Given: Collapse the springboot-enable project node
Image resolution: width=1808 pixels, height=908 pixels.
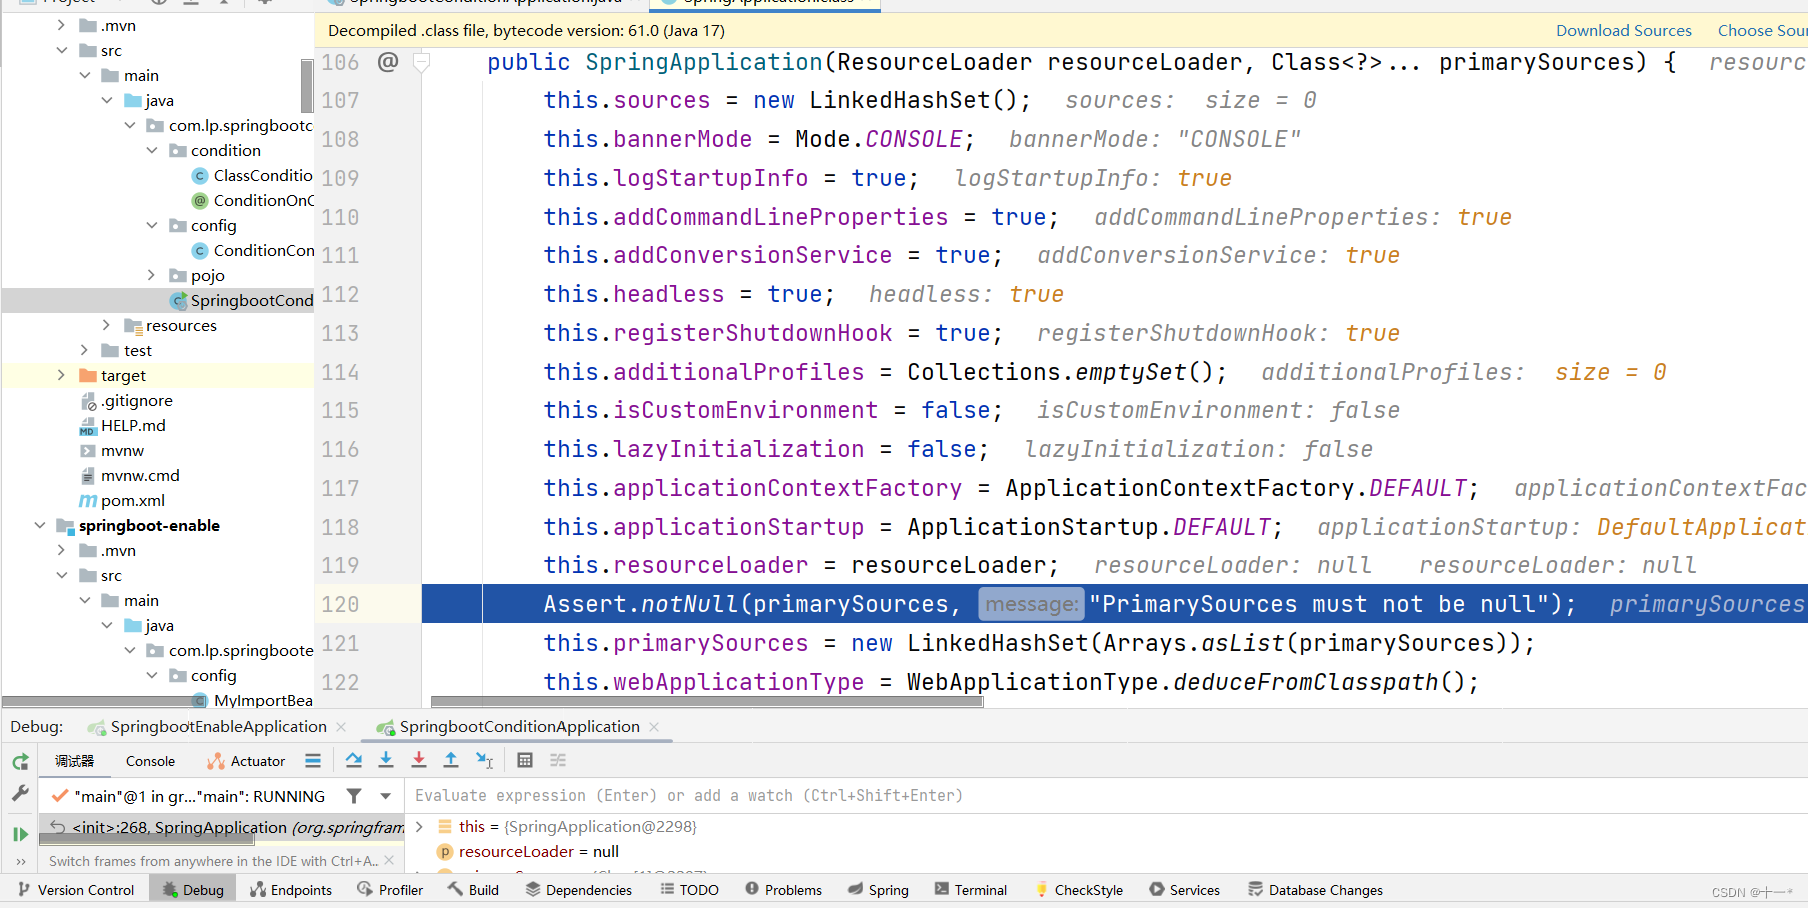Looking at the screenshot, I should [40, 525].
